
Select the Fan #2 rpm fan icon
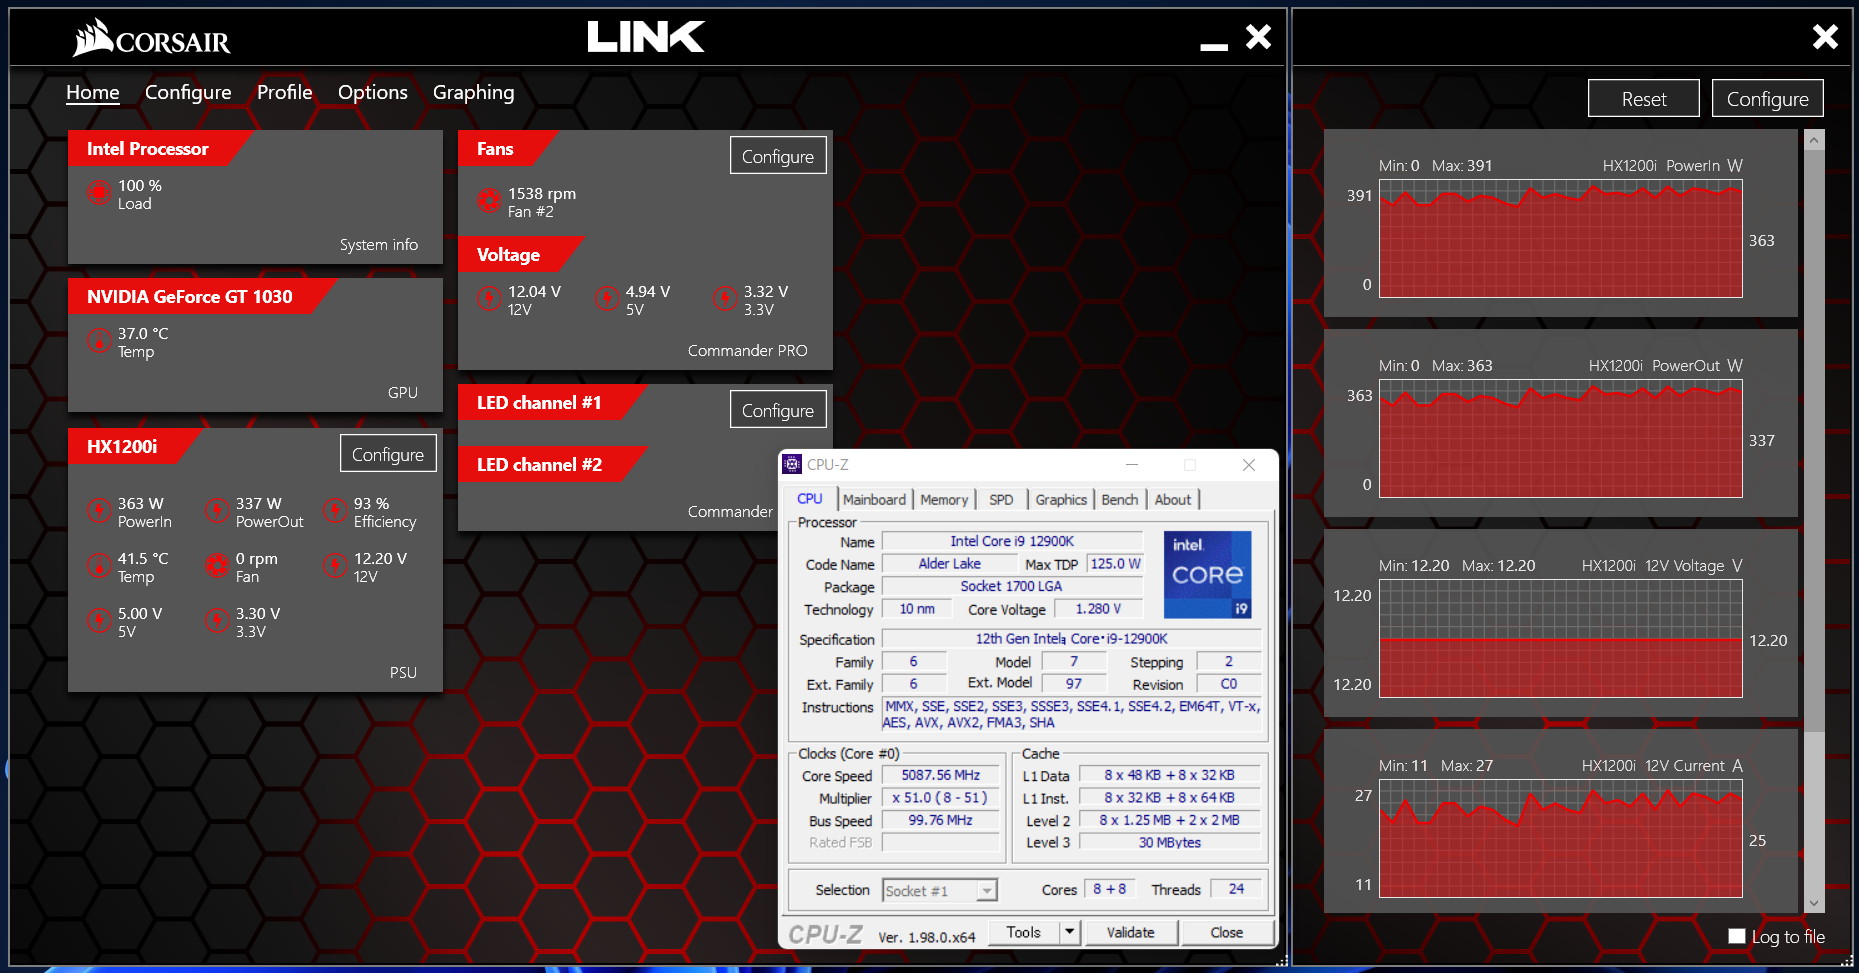point(488,200)
